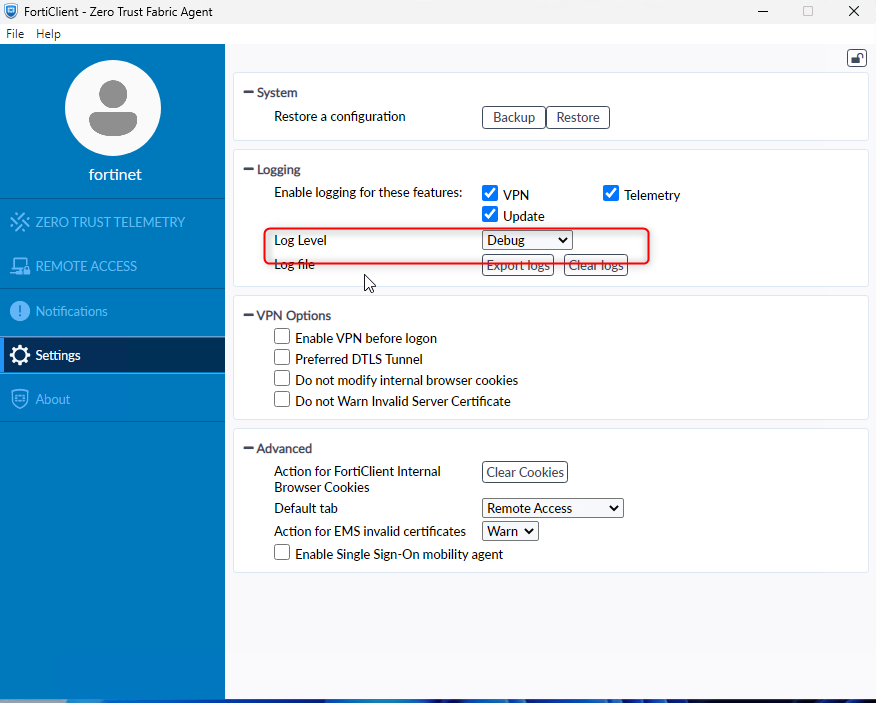Click the Settings gear icon
Screen dimensions: 876x703
click(20, 355)
